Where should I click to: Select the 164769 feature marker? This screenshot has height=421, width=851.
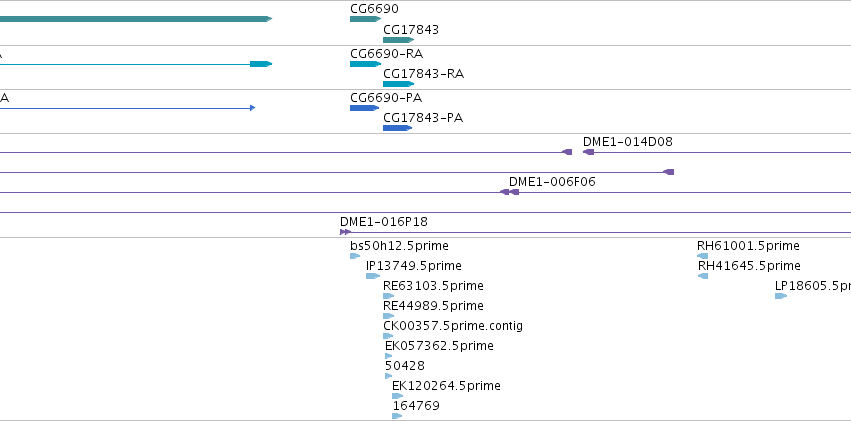pyautogui.click(x=397, y=416)
